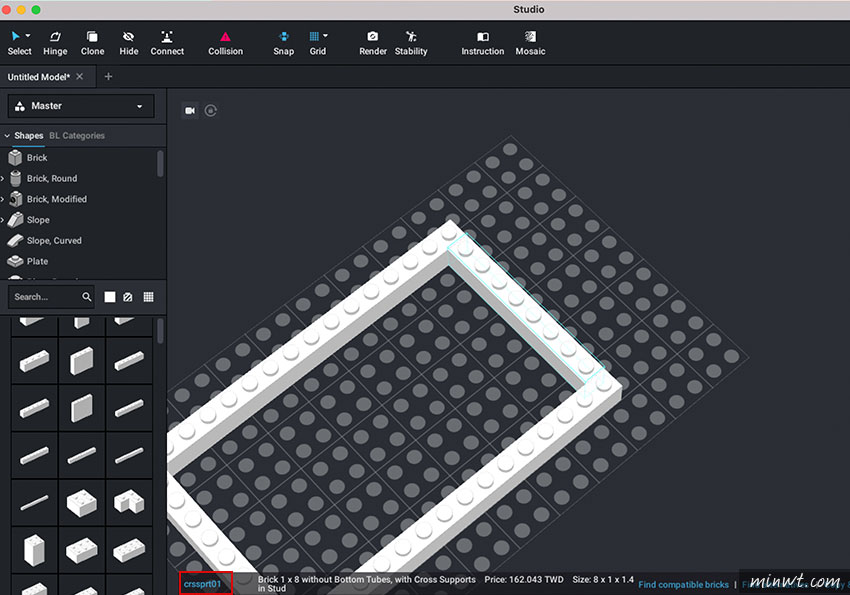
Task: Click Find compatible bricks link
Action: click(683, 585)
